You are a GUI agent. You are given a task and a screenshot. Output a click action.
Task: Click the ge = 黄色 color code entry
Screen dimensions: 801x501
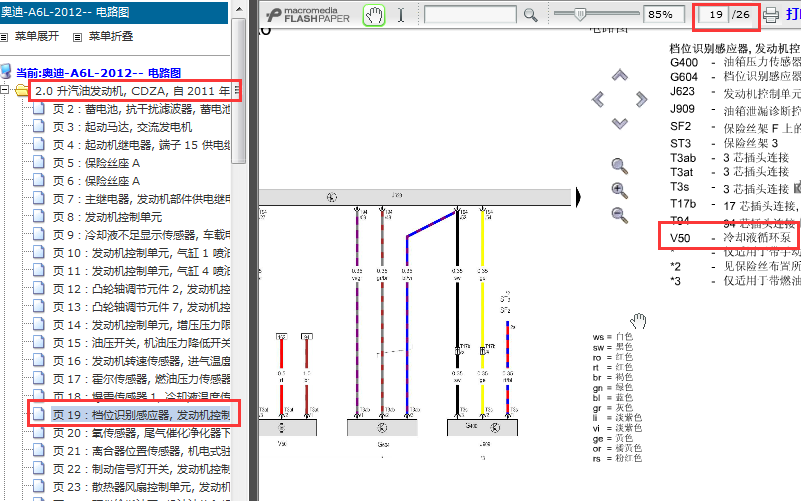pyautogui.click(x=613, y=438)
